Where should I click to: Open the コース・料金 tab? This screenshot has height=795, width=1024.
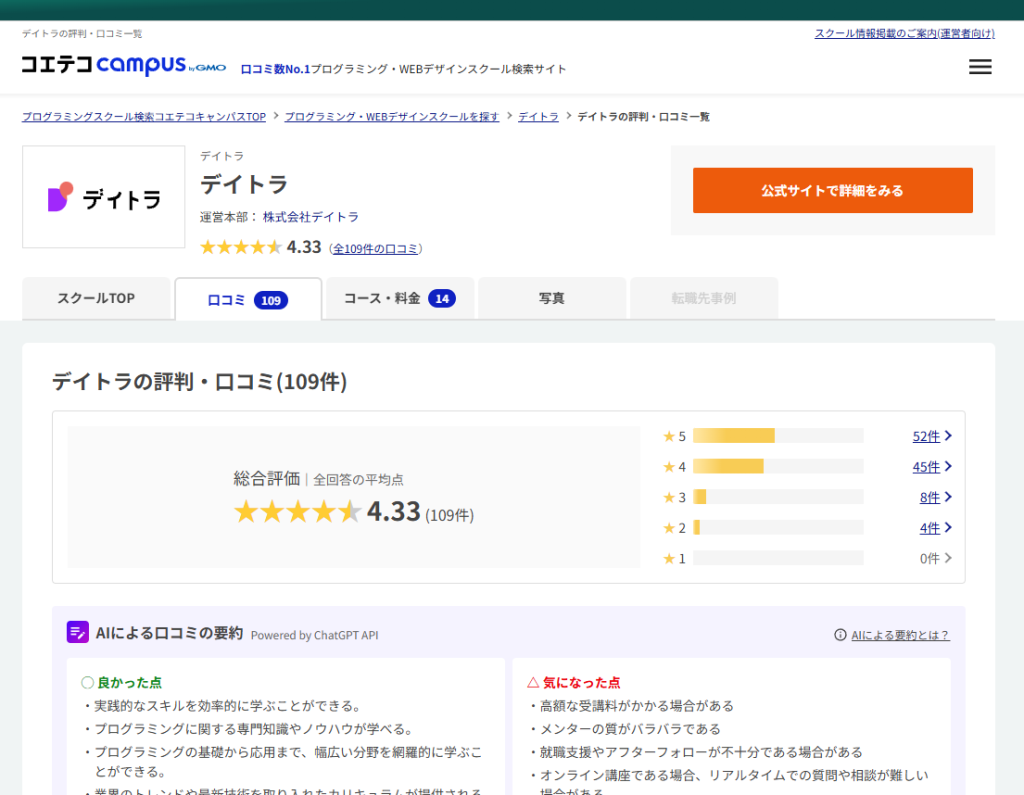[x=399, y=298]
